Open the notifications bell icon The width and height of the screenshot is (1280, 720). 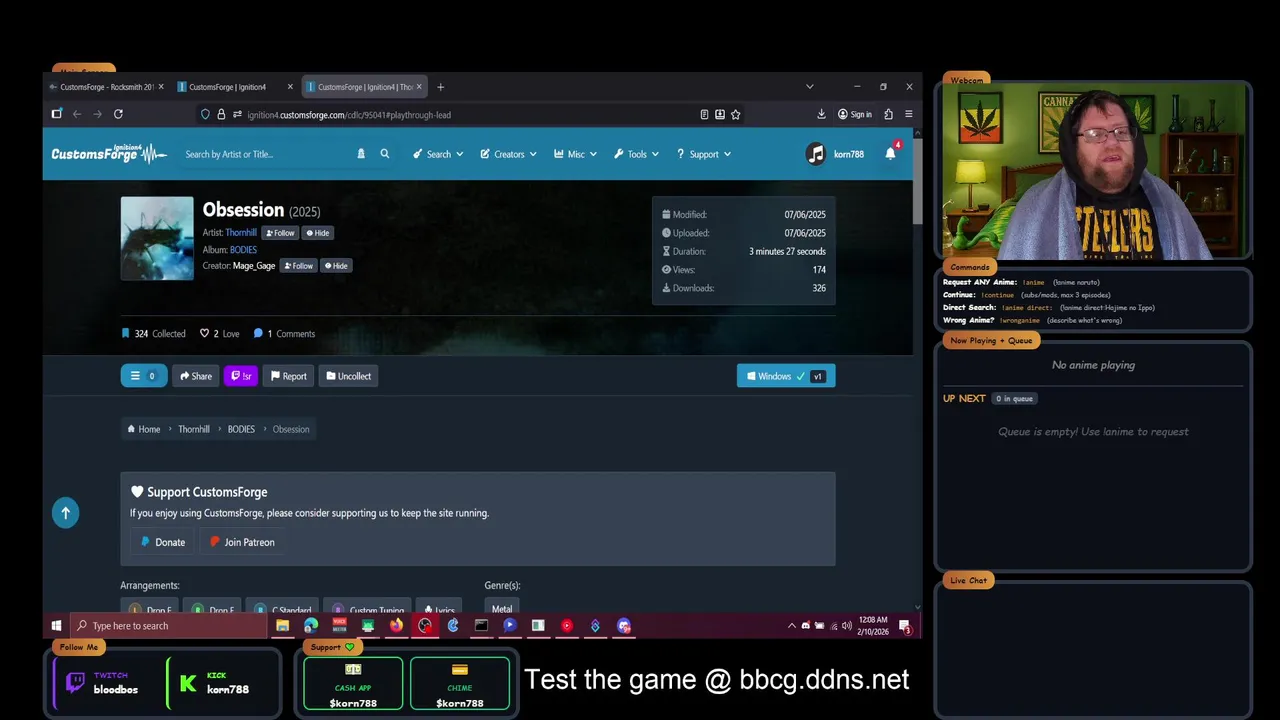(890, 153)
